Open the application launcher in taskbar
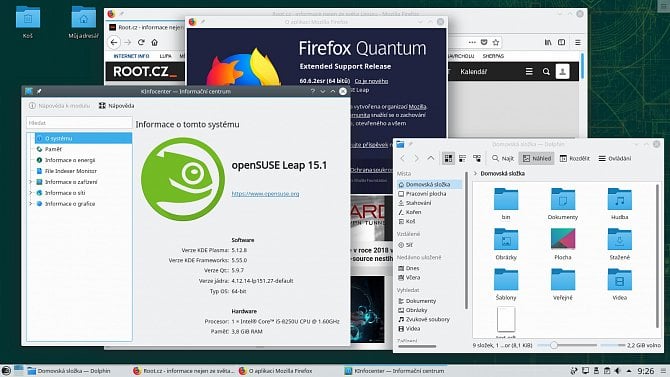 coord(6,371)
